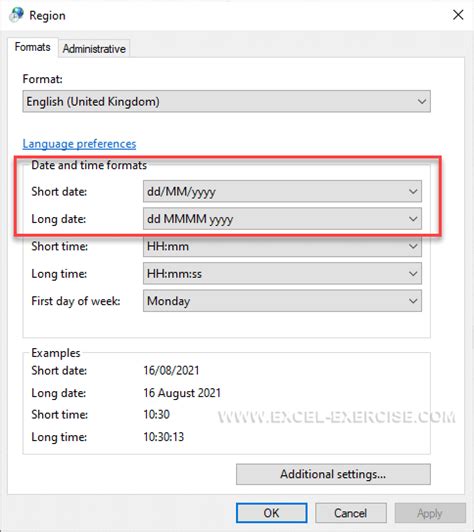The width and height of the screenshot is (474, 532).
Task: Confirm with the OK button
Action: pos(272,513)
